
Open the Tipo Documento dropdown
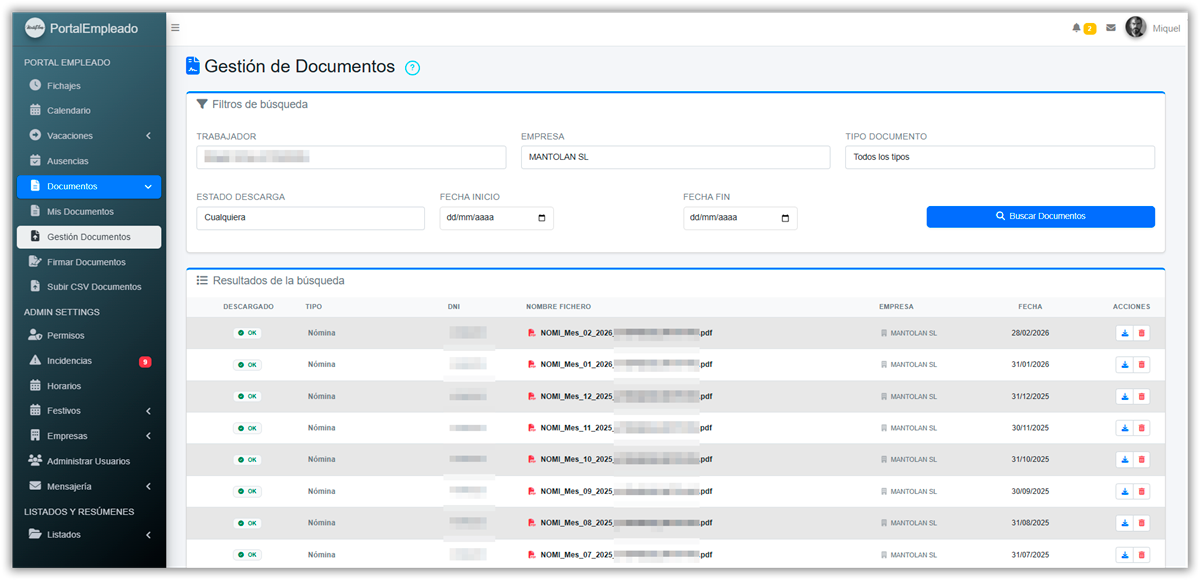pos(999,157)
